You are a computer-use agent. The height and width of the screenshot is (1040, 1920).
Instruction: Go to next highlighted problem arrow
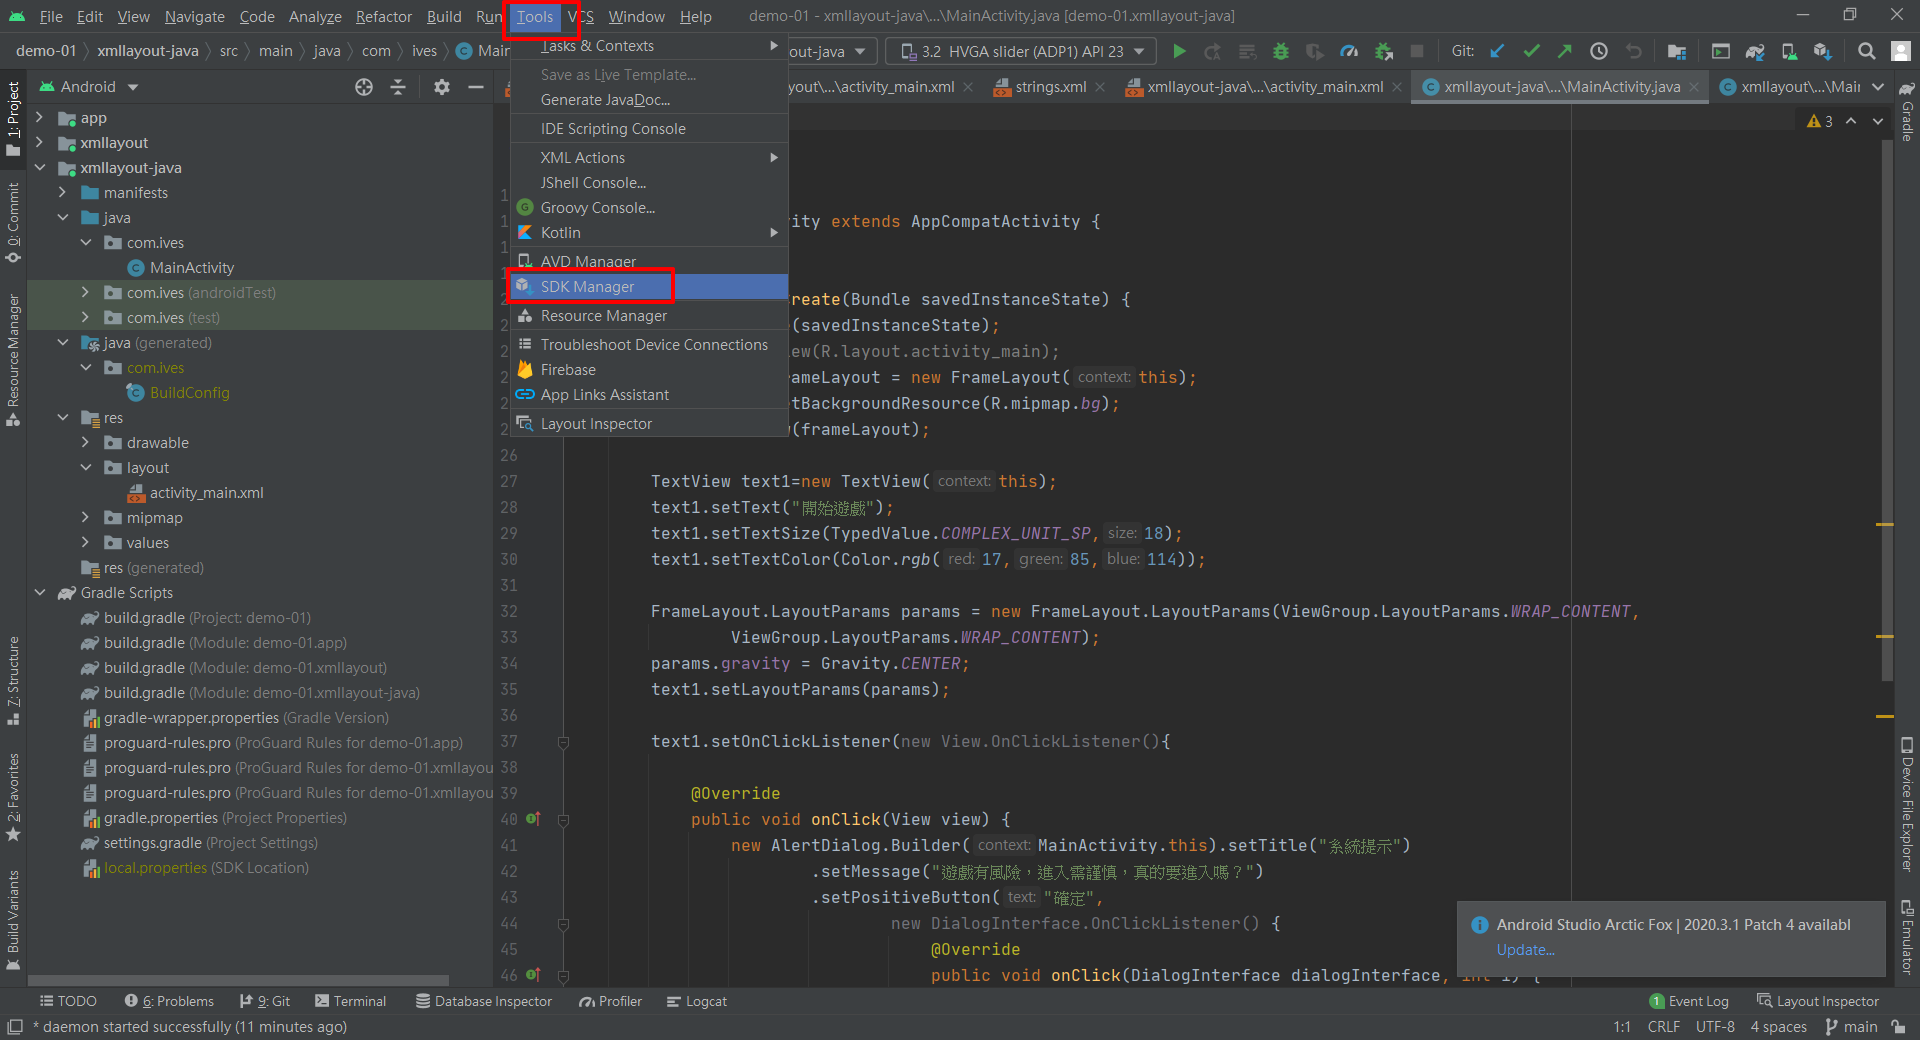[x=1878, y=121]
